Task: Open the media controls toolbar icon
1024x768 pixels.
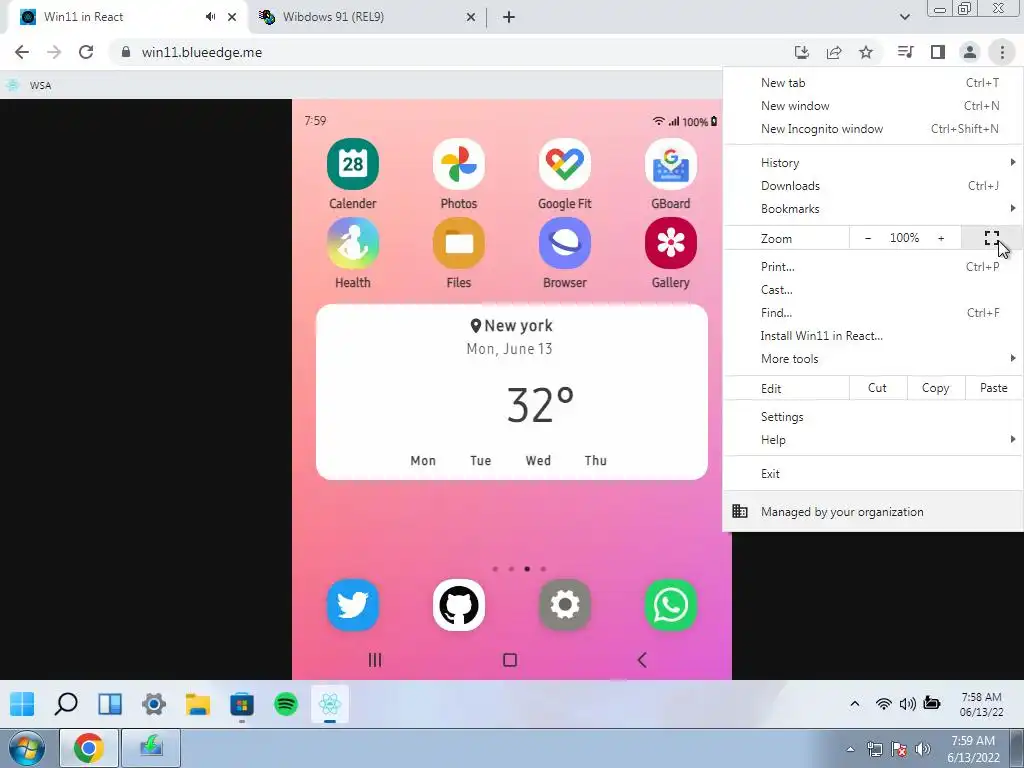Action: tap(905, 52)
